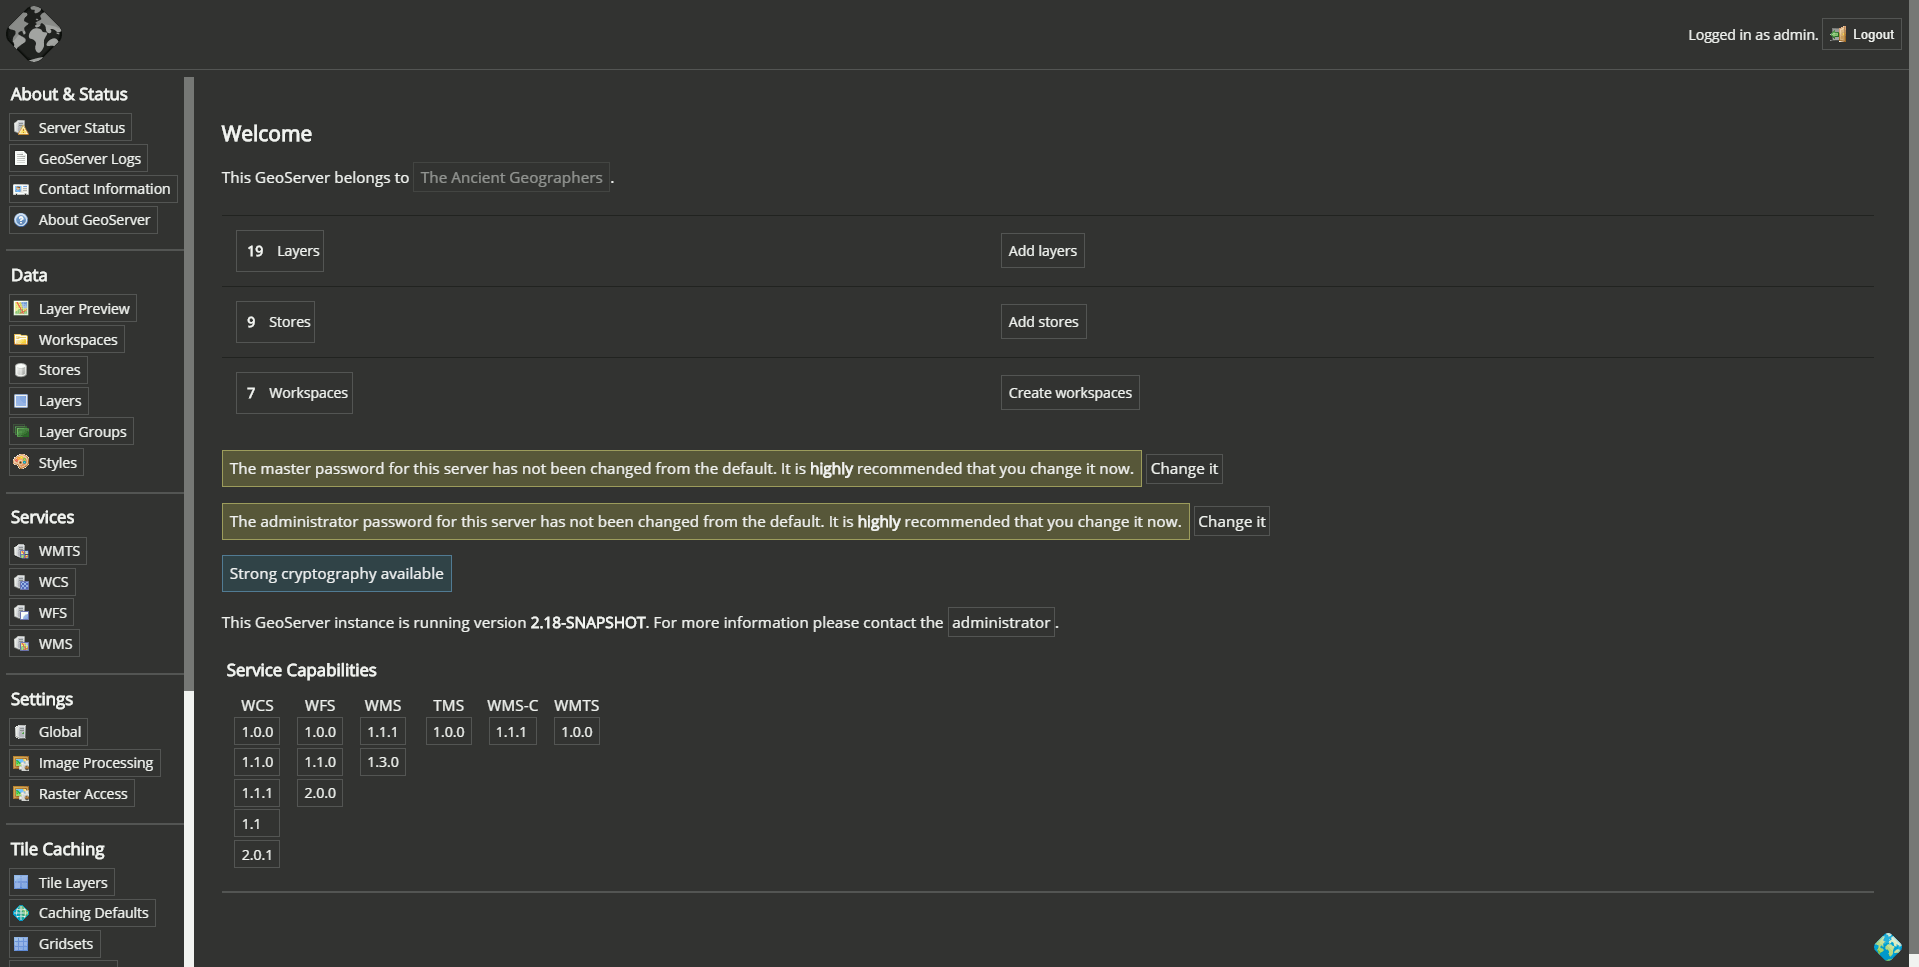Click the Logout button
1919x967 pixels.
1862,34
